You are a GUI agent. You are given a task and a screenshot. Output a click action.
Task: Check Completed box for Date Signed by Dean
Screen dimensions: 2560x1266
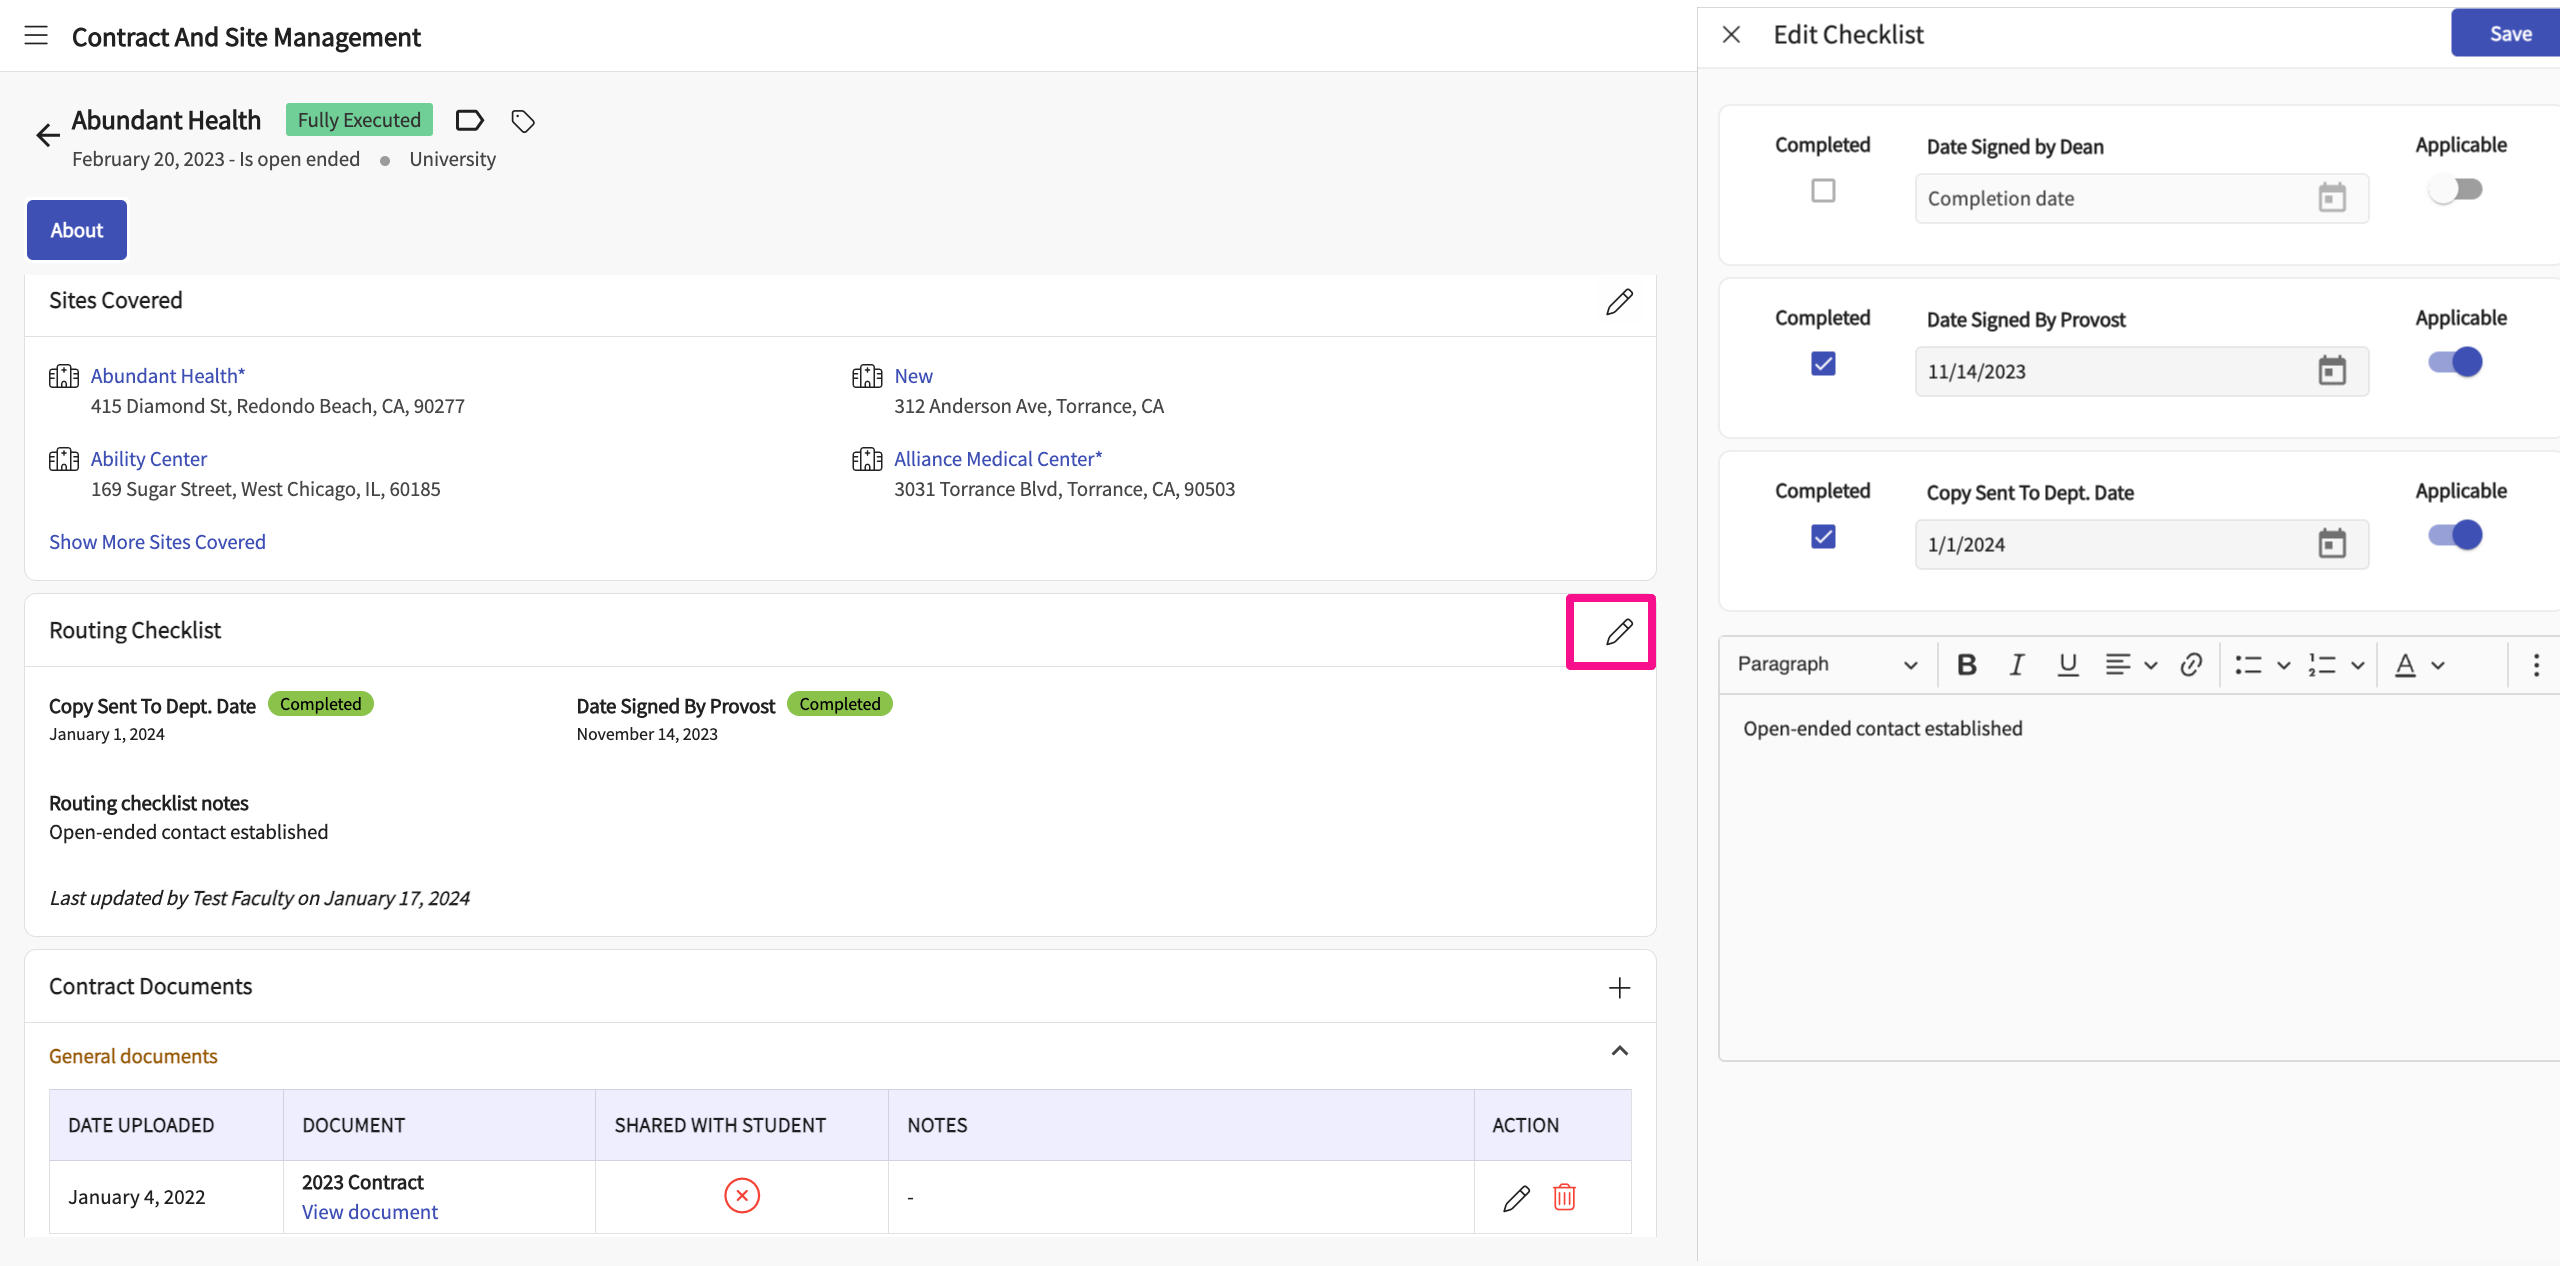[x=1823, y=190]
